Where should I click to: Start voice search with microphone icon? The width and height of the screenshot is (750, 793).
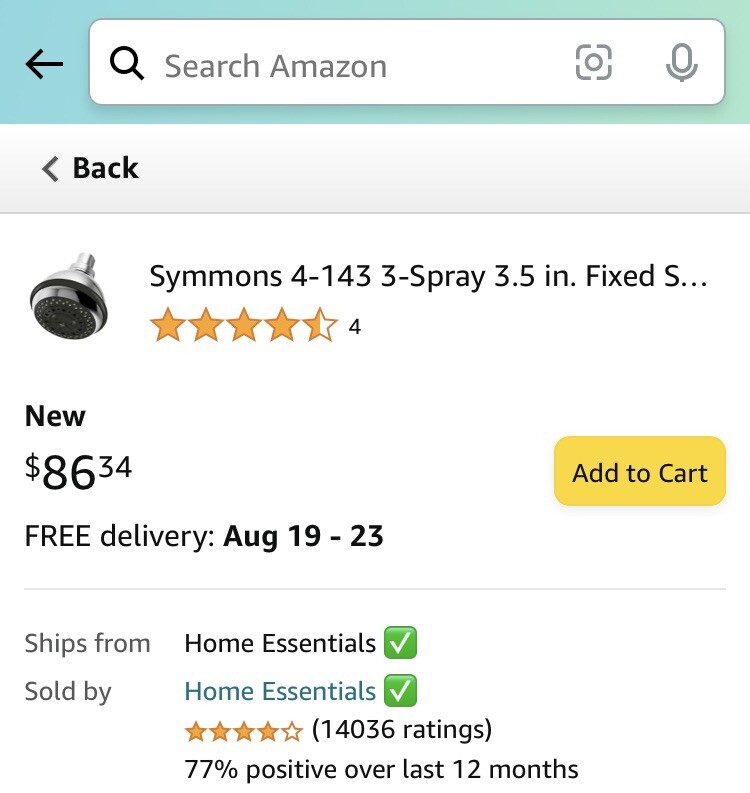click(x=681, y=64)
